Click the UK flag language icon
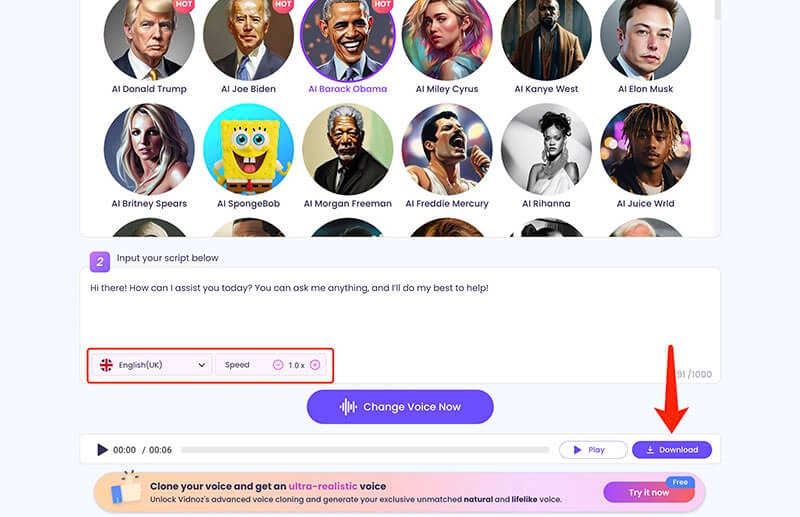800x517 pixels. (x=106, y=365)
